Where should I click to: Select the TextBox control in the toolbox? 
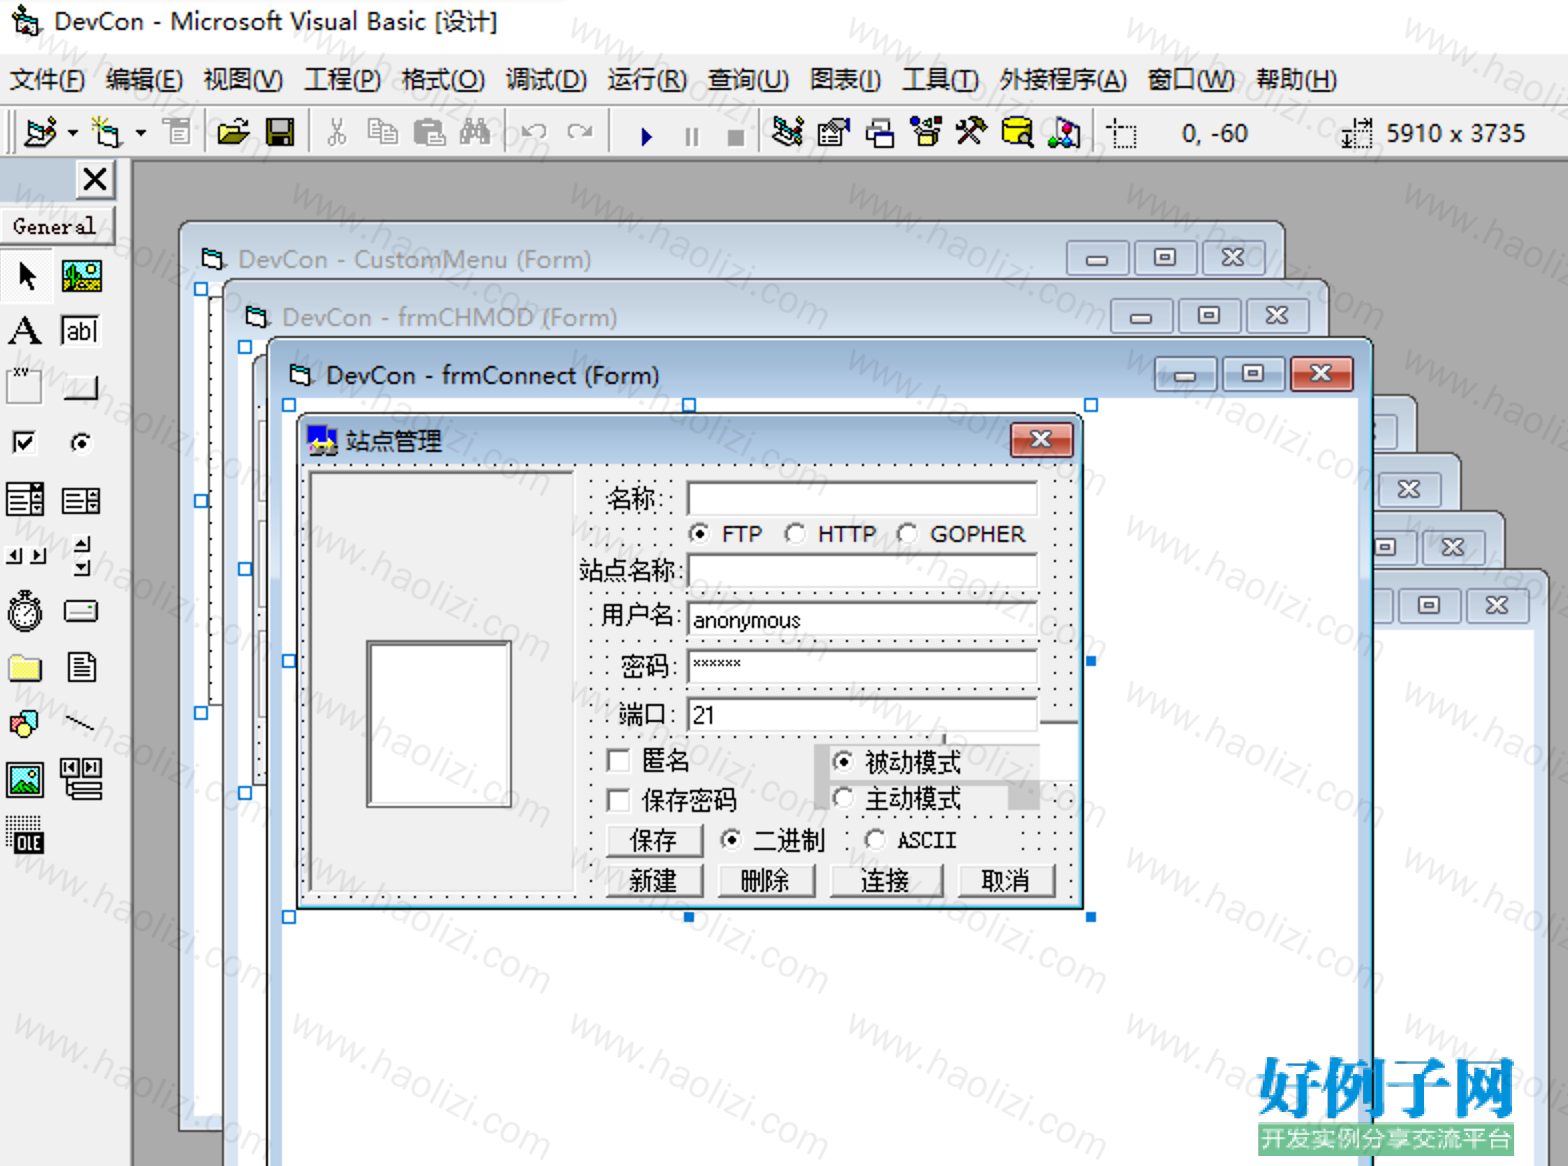pos(80,331)
